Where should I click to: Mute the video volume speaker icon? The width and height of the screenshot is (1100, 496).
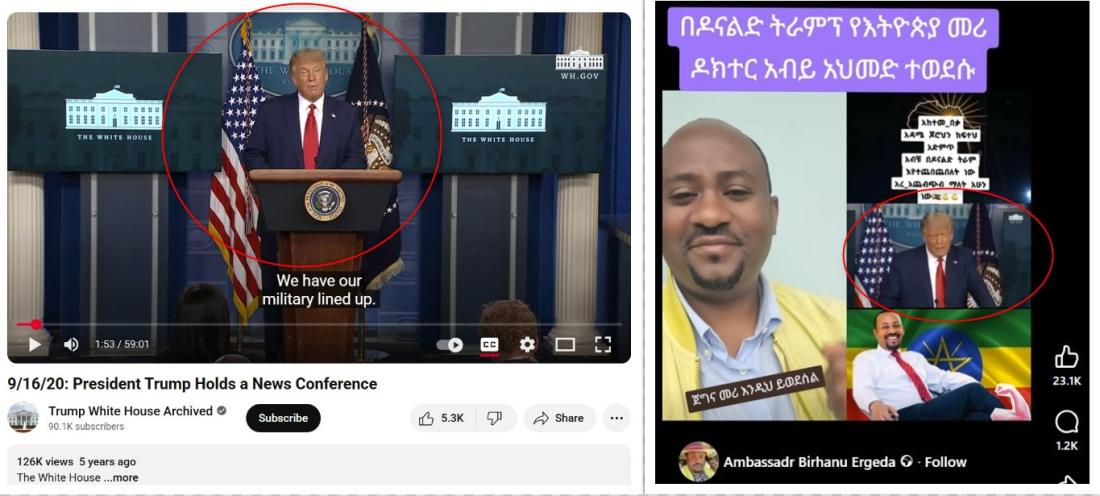click(71, 344)
